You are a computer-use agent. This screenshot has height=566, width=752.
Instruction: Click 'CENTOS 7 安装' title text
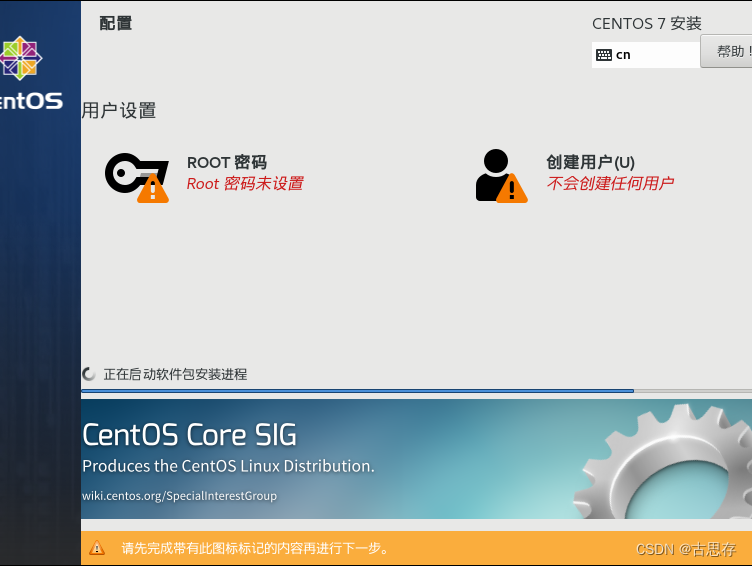click(x=646, y=24)
